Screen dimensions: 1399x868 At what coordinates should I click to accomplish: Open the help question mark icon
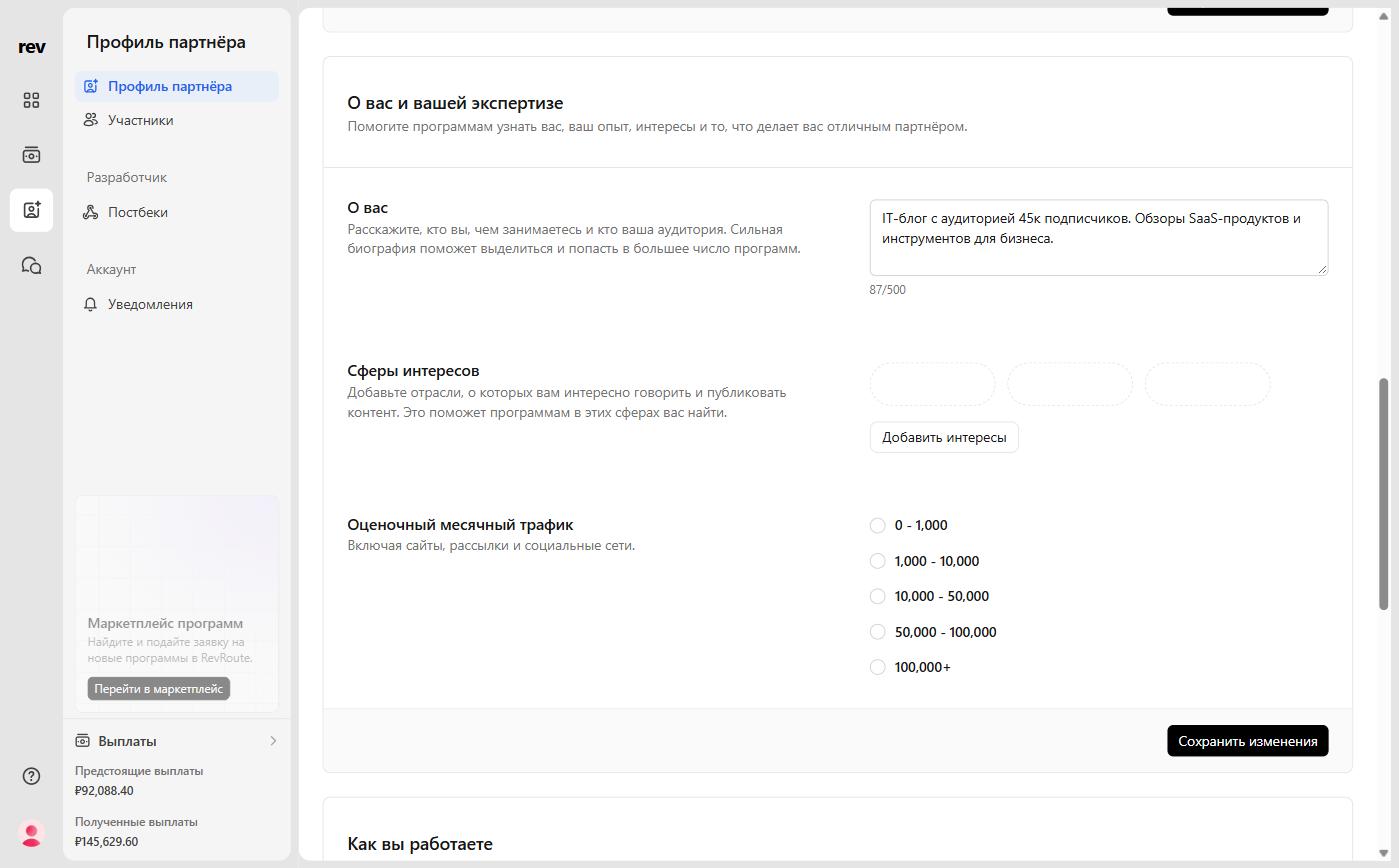point(32,776)
